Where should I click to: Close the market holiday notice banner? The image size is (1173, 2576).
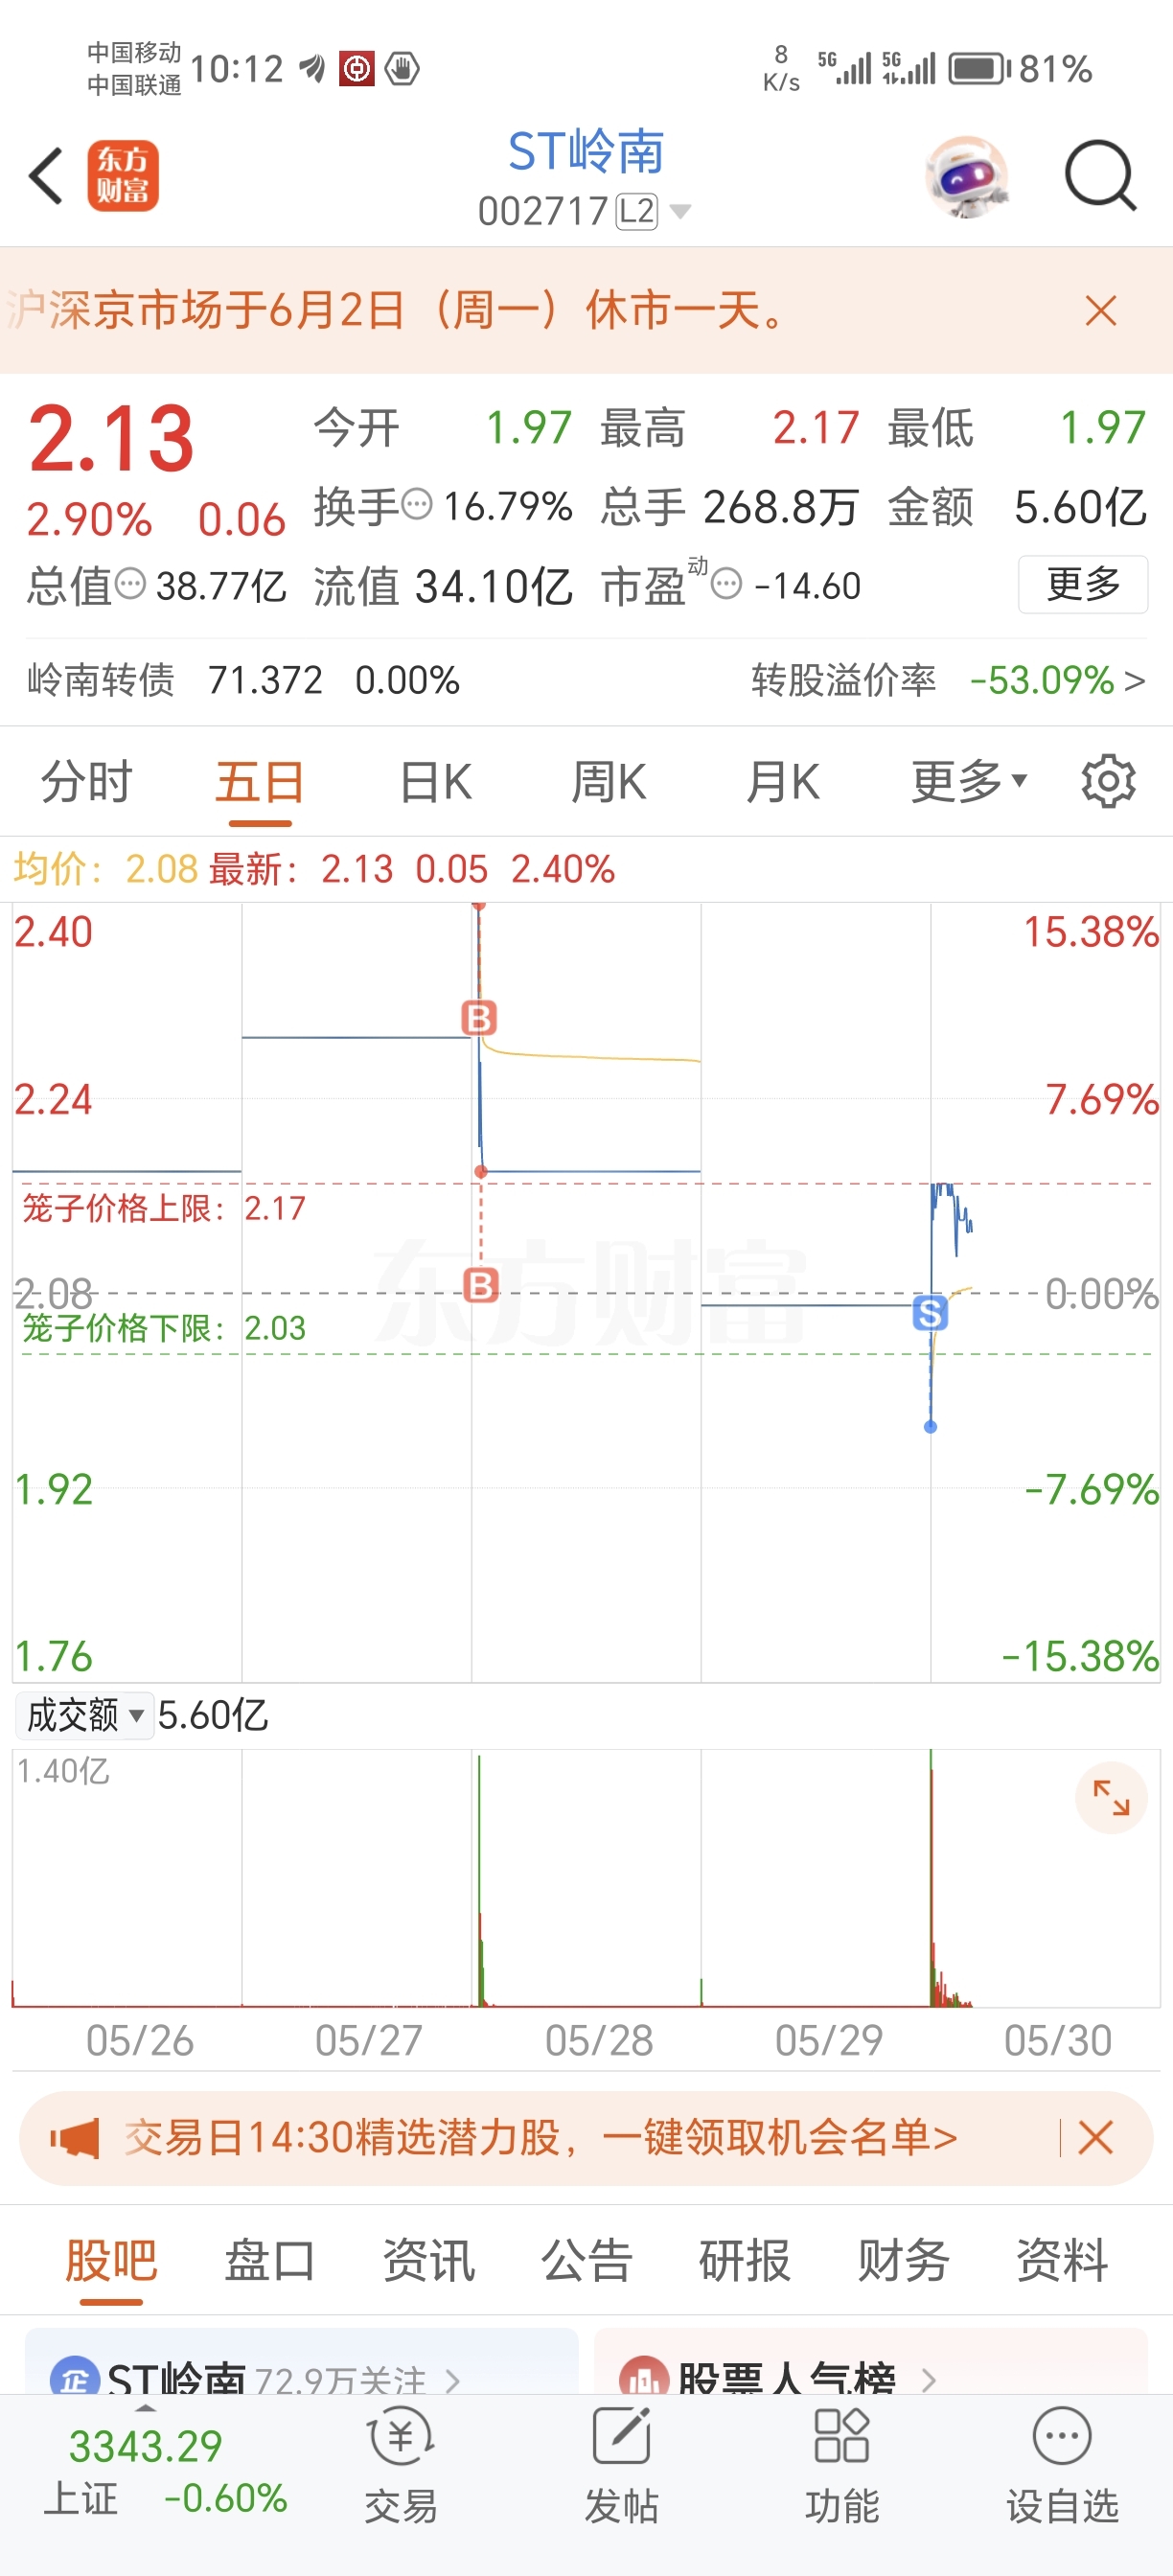click(1100, 310)
